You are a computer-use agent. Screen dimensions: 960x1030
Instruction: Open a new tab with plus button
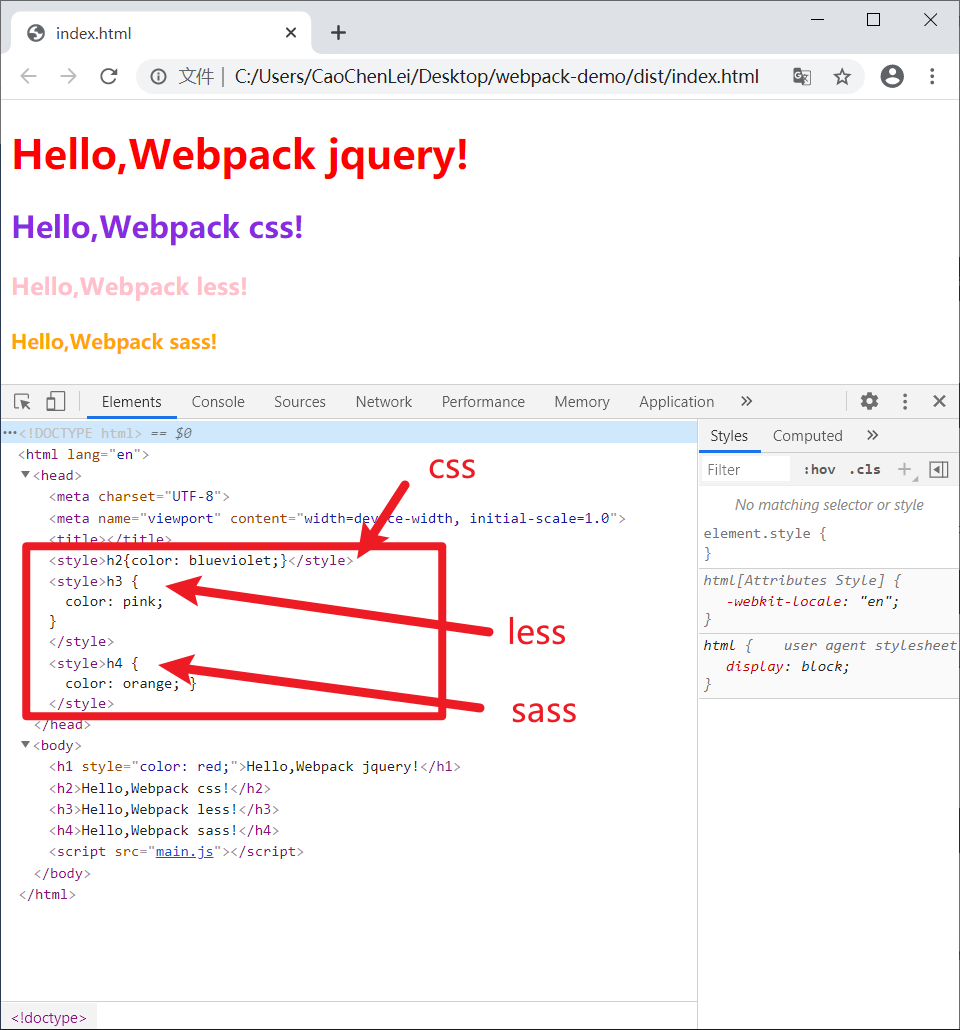(338, 32)
